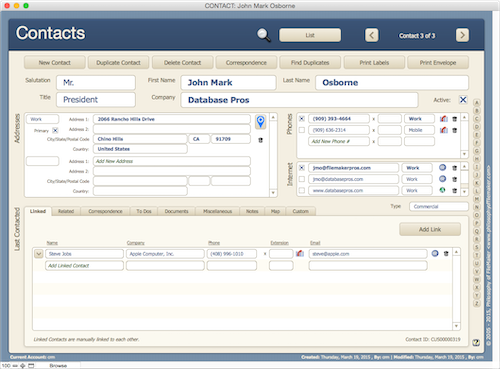Dial the (909) 636-2314 phone icon
The height and width of the screenshot is (369, 500).
[x=444, y=130]
